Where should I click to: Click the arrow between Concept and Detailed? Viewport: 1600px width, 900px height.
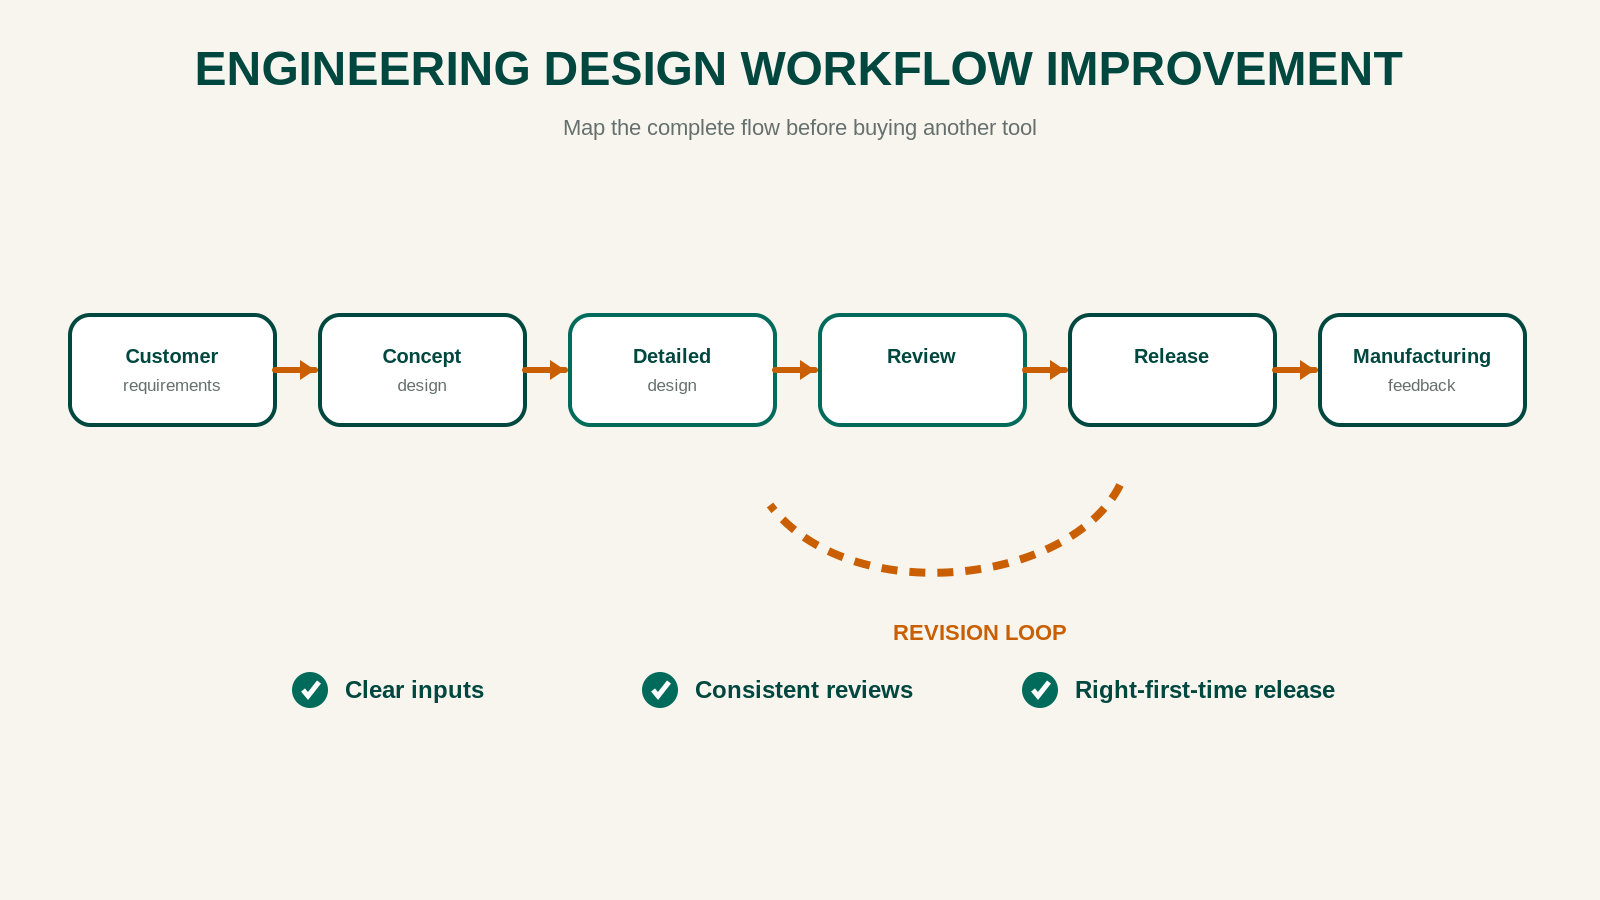click(x=545, y=370)
